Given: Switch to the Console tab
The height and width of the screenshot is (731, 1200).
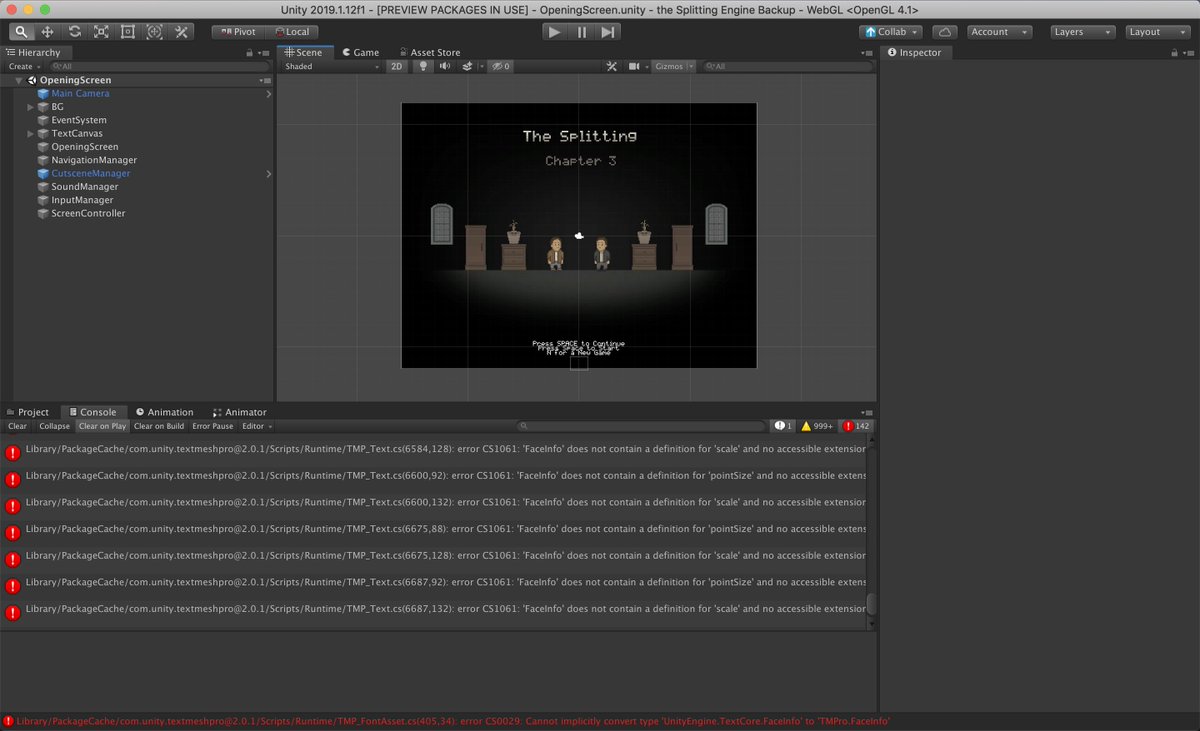Looking at the screenshot, I should point(92,412).
